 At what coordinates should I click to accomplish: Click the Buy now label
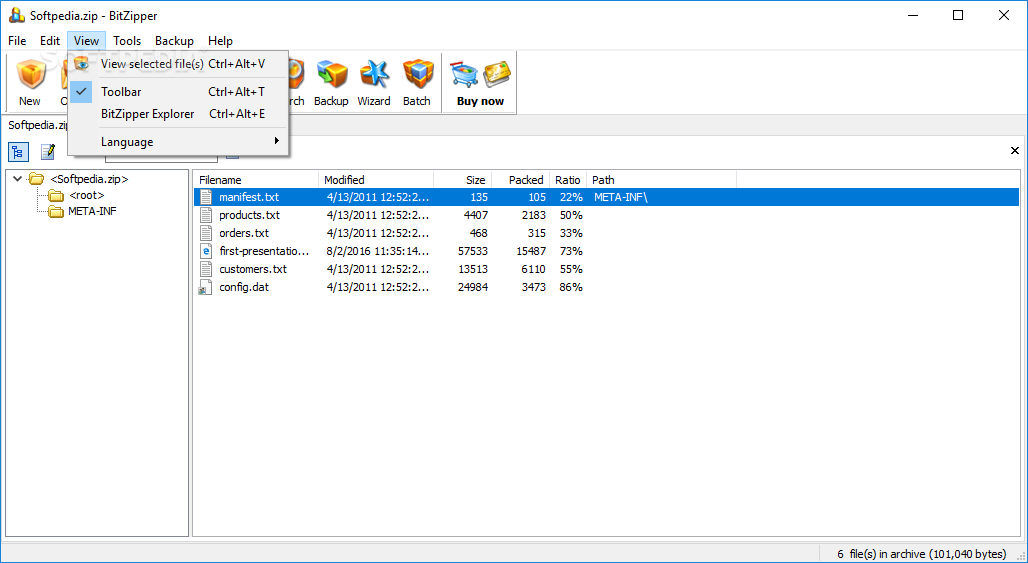pos(481,102)
